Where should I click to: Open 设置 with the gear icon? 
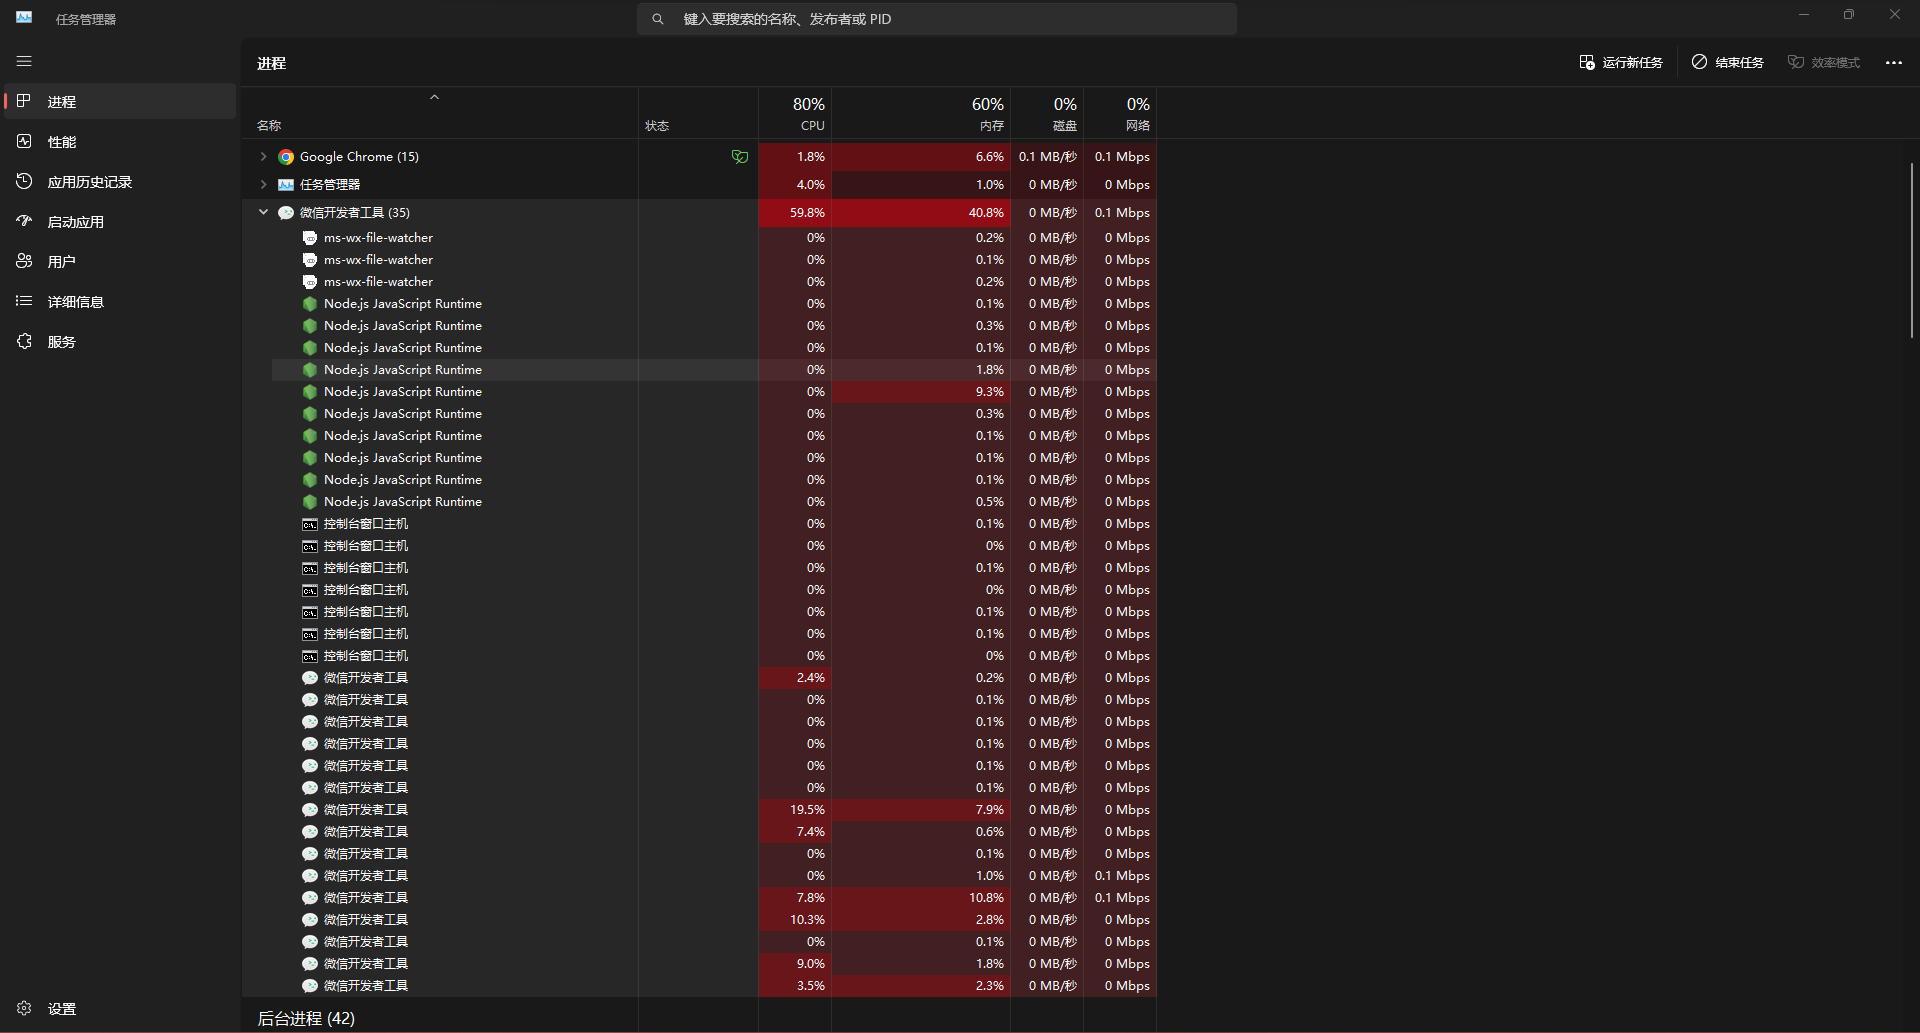tap(24, 1008)
